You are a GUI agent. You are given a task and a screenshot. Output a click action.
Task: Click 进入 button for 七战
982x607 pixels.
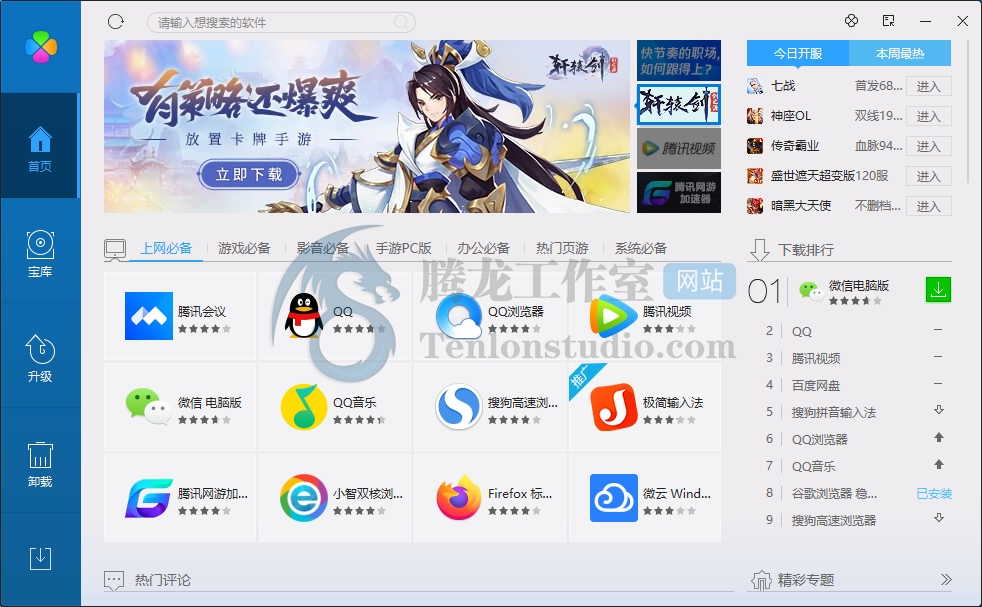[929, 86]
